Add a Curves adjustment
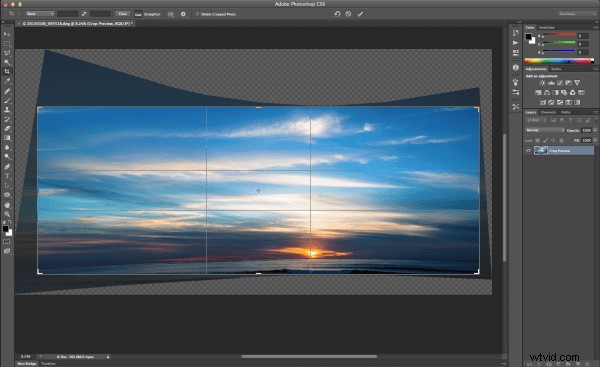Screen dimensions: 600x367 pyautogui.click(x=560, y=83)
